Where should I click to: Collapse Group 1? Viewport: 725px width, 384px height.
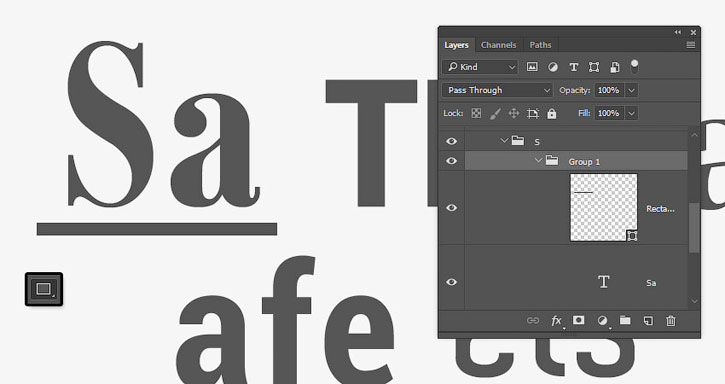coord(538,161)
